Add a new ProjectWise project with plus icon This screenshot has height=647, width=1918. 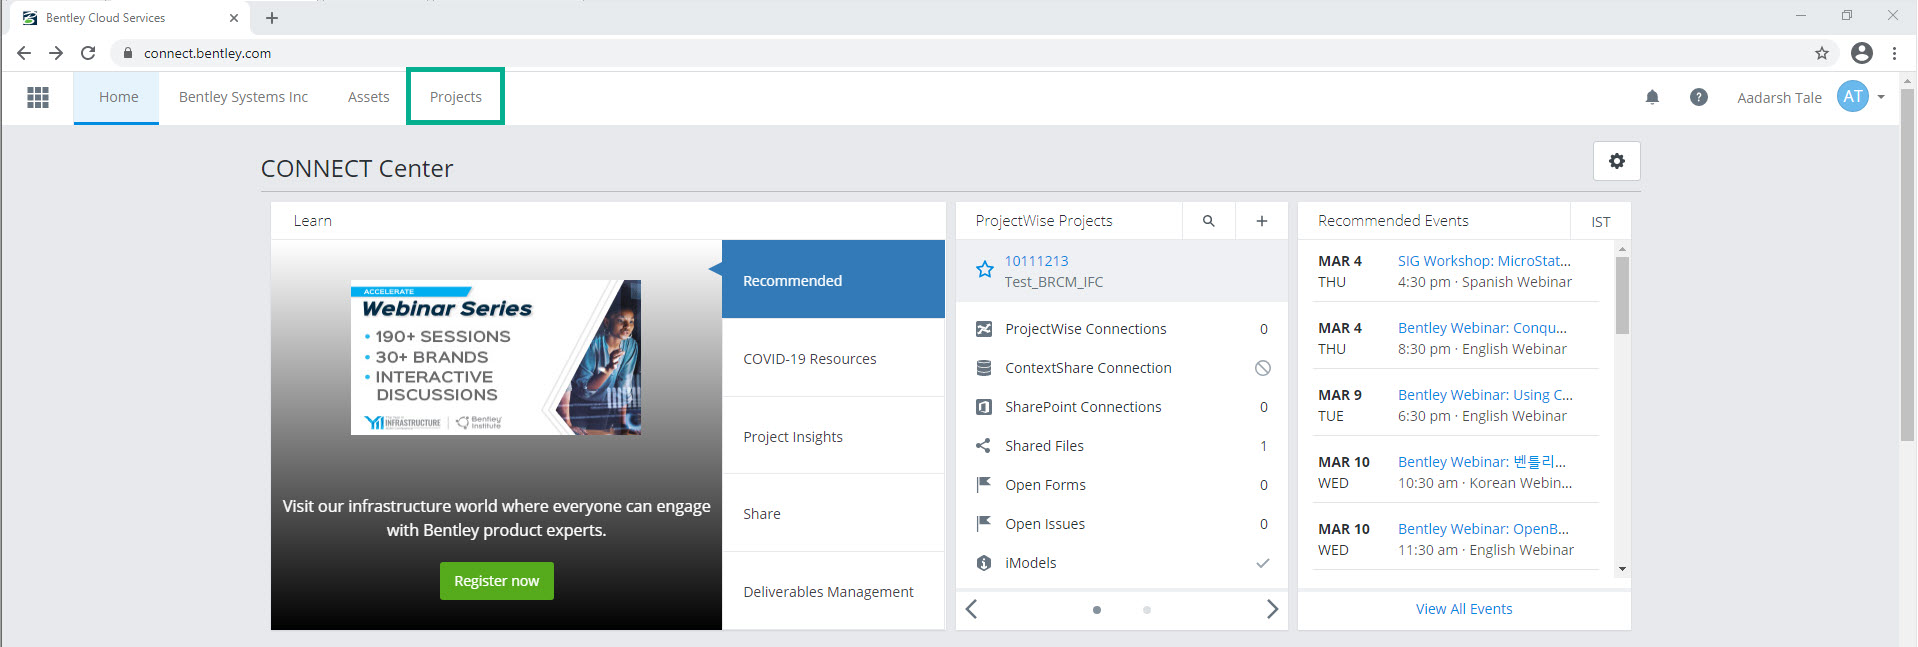point(1261,221)
